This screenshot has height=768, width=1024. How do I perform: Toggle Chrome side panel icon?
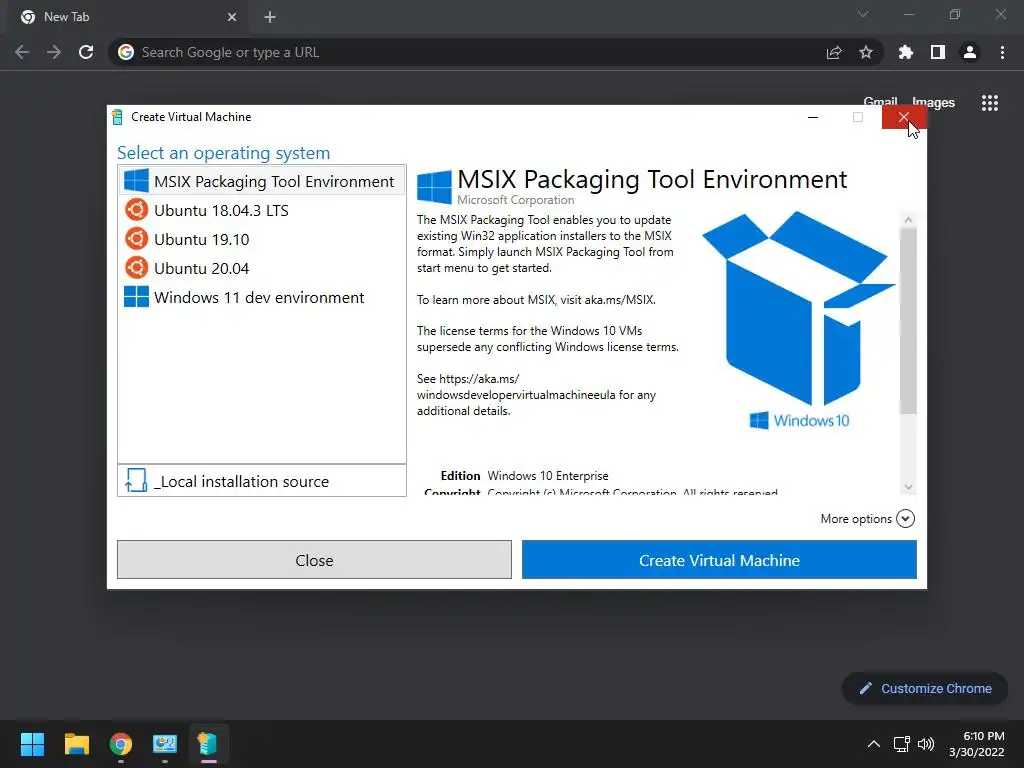tap(938, 52)
